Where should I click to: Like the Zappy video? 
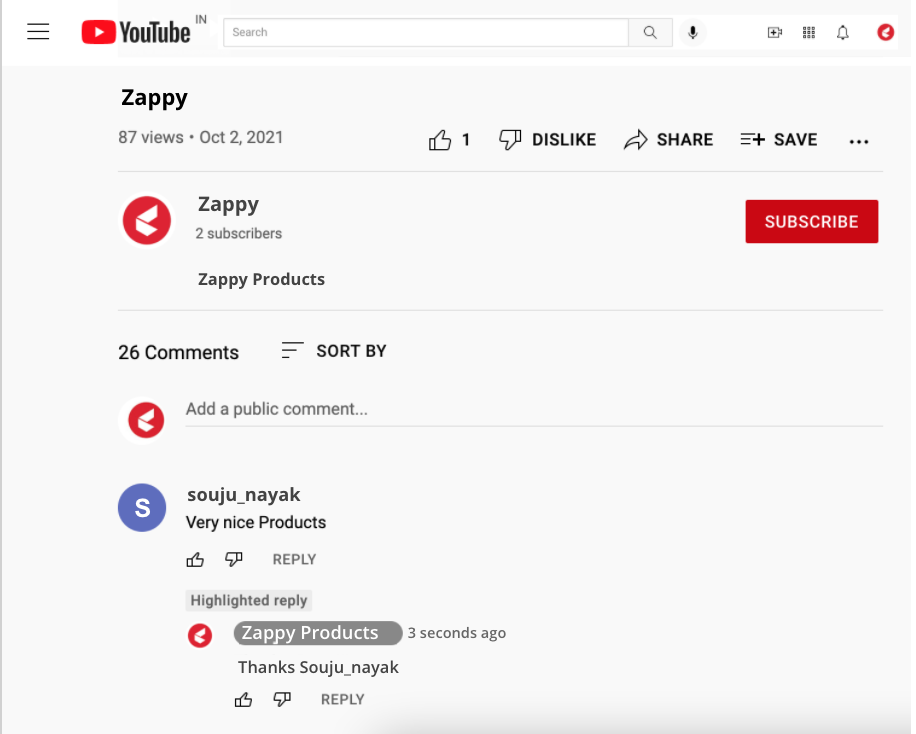(x=449, y=140)
